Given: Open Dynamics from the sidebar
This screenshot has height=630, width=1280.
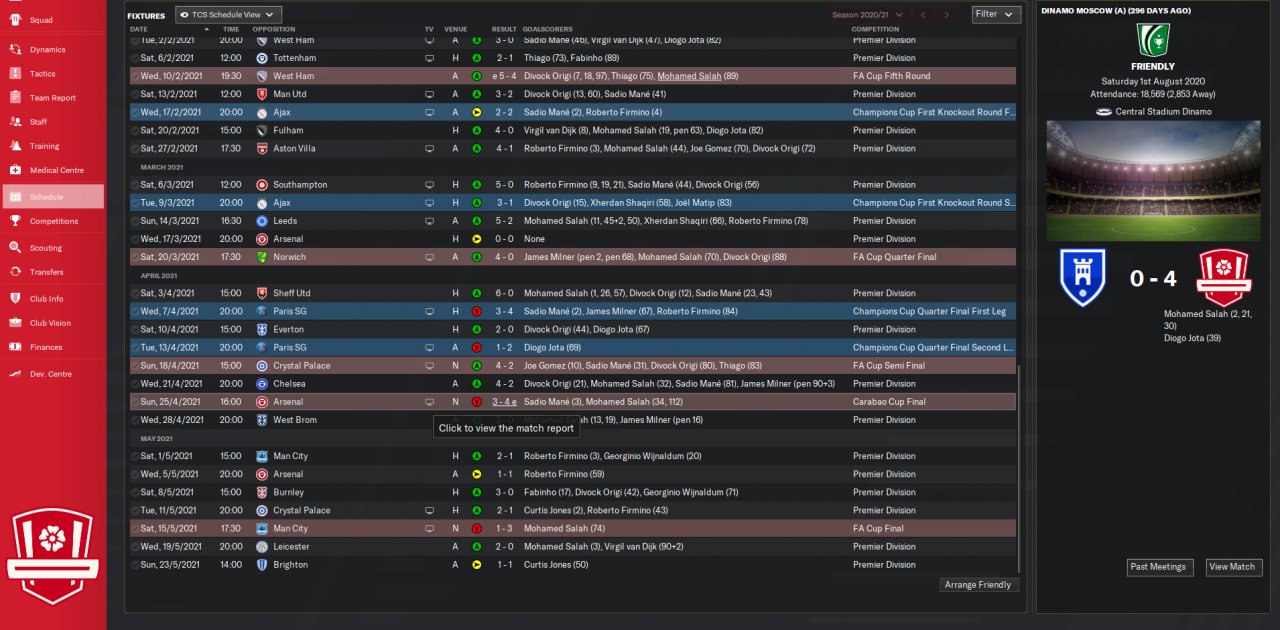Looking at the screenshot, I should (x=52, y=49).
